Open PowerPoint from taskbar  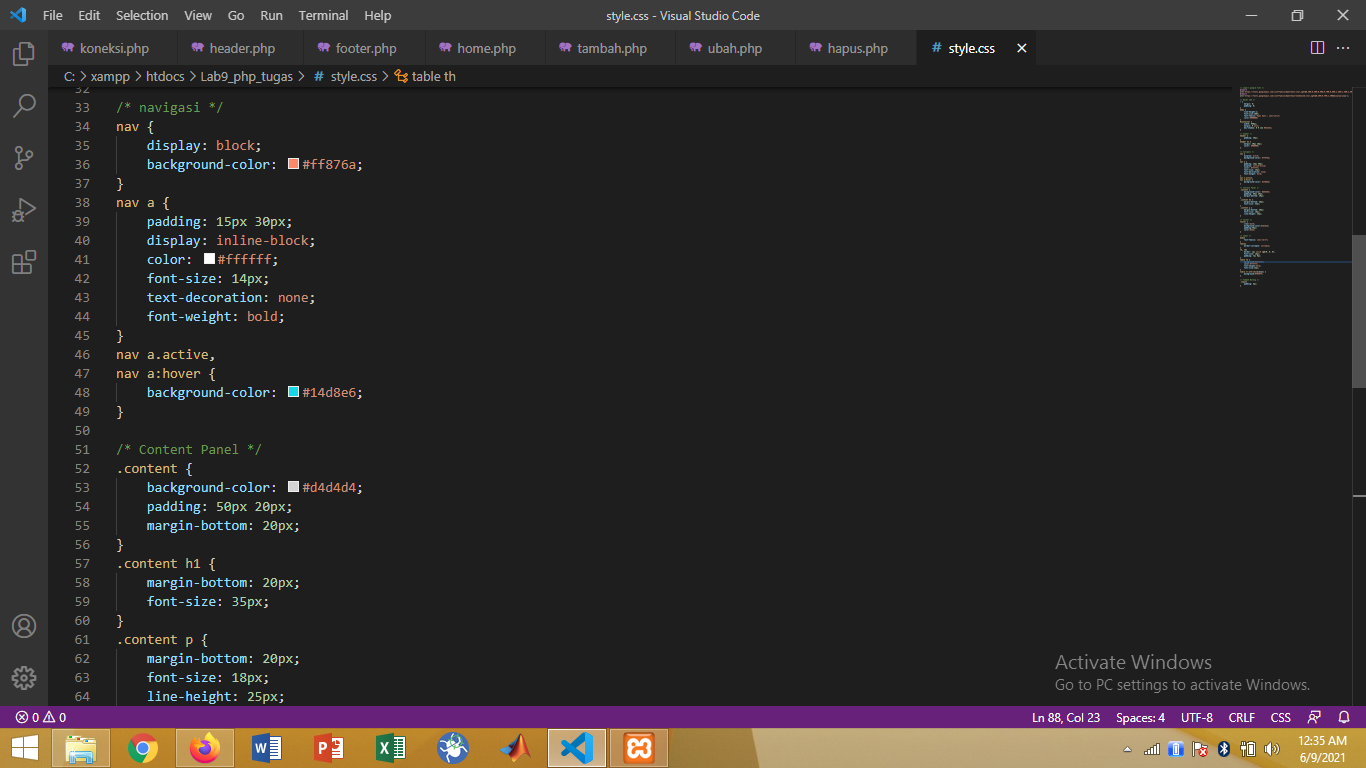[329, 748]
